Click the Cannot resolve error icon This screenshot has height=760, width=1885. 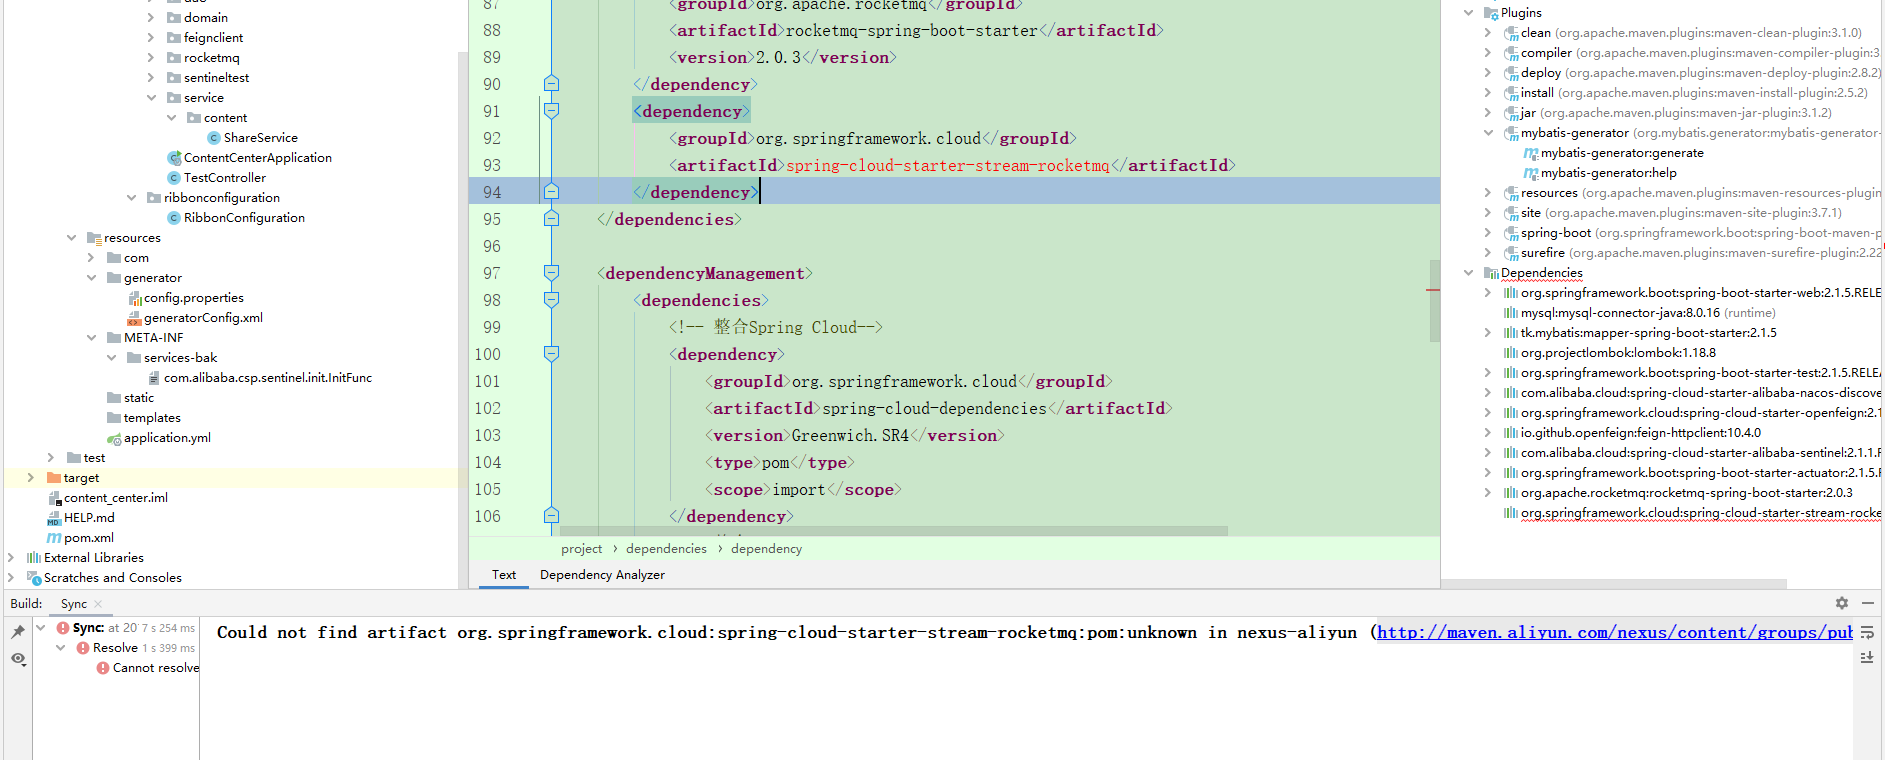pyautogui.click(x=103, y=668)
